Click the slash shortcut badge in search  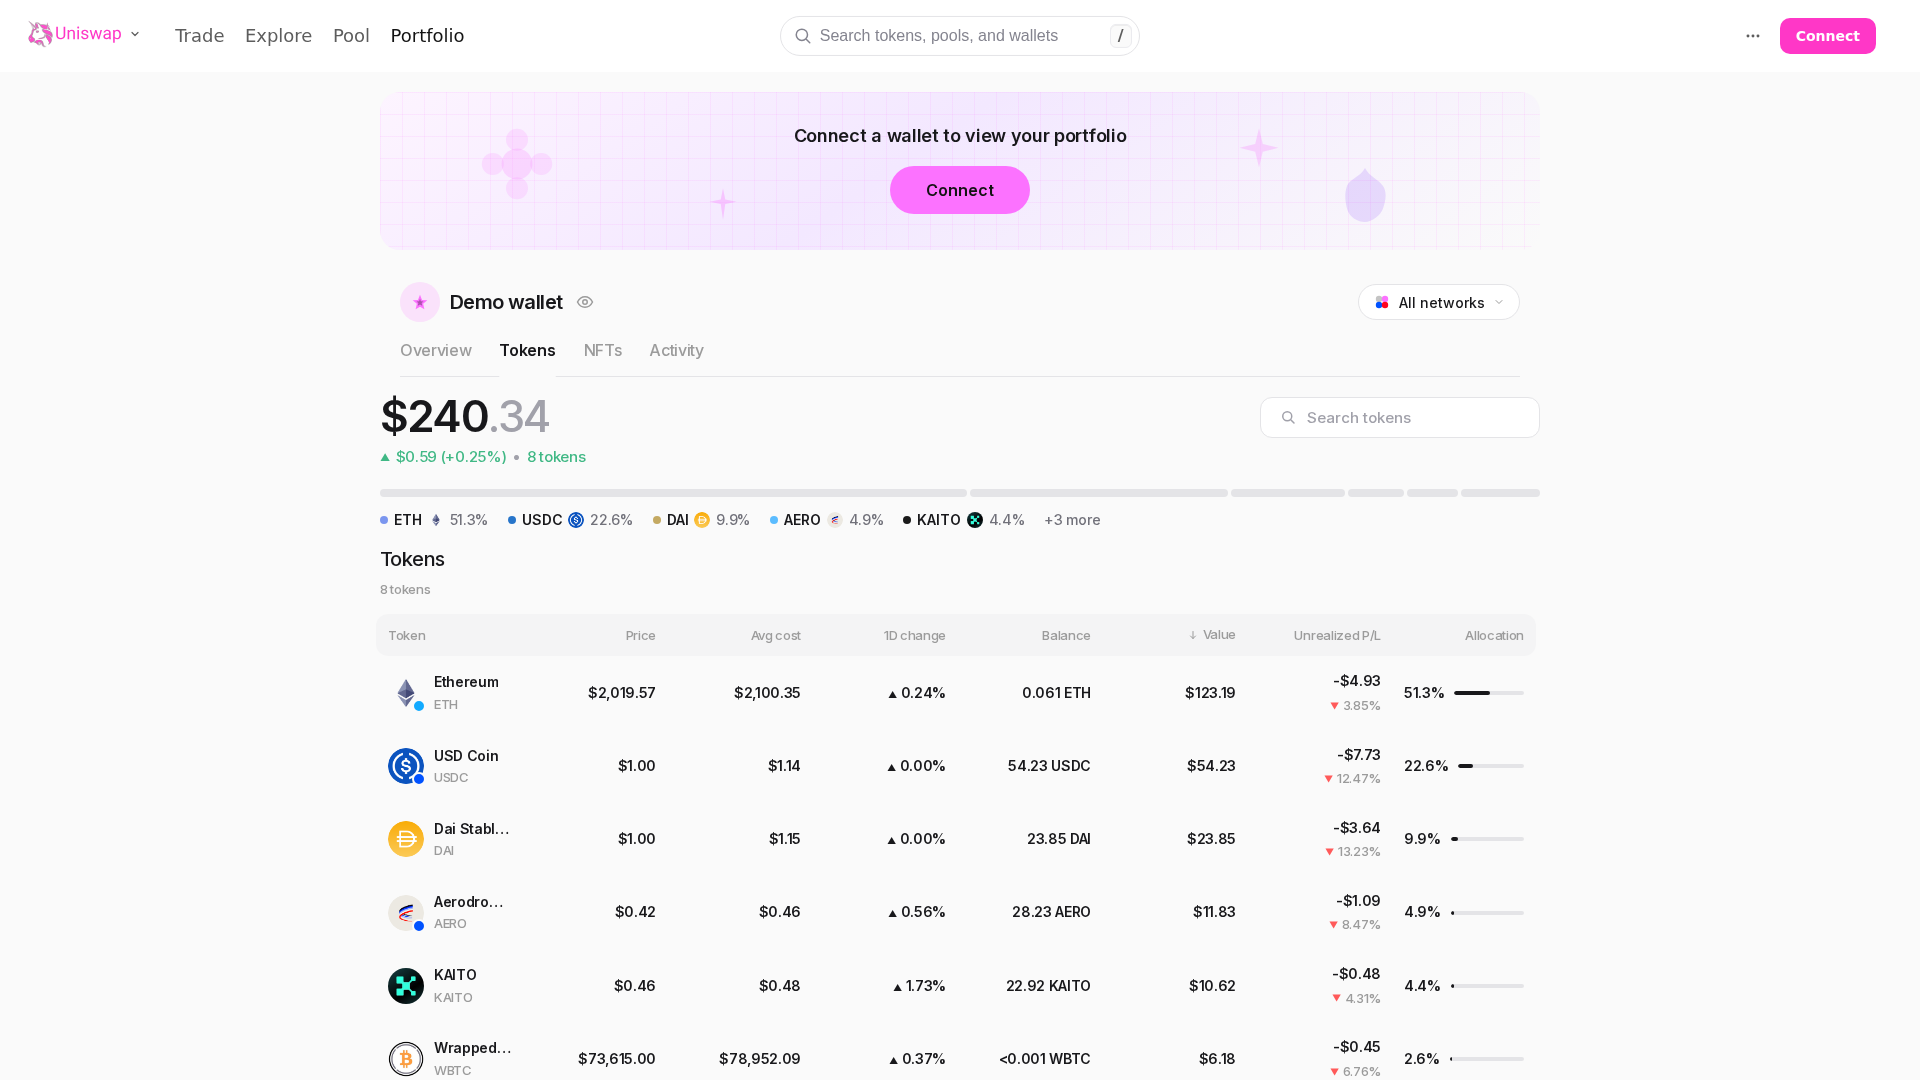(1121, 36)
